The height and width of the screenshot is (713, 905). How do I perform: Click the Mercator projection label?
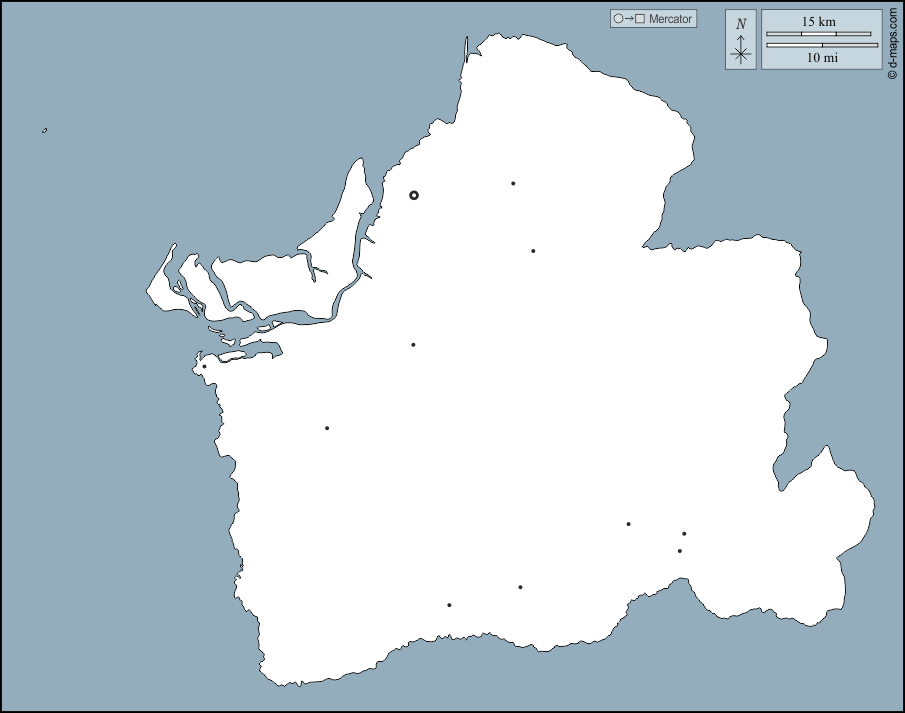pyautogui.click(x=670, y=19)
